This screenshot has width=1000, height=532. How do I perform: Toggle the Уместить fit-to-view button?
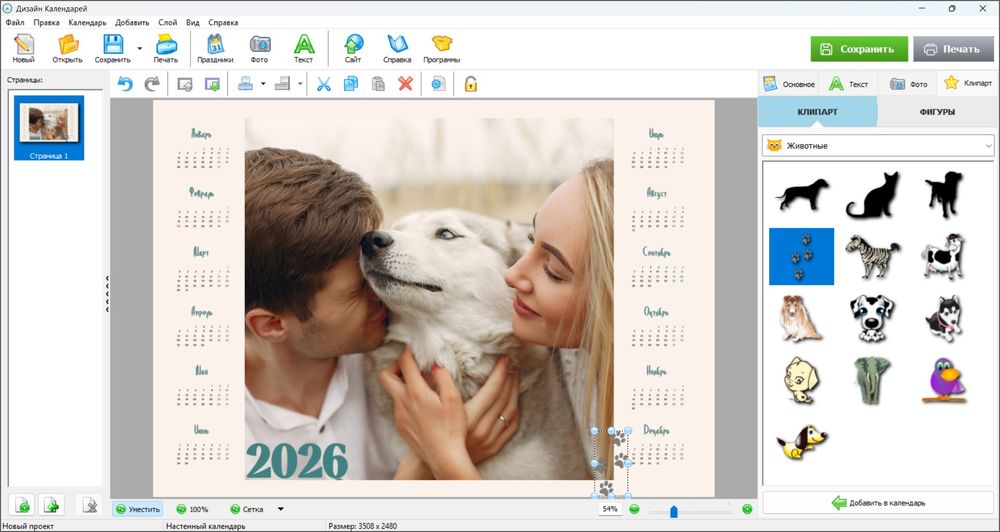[x=137, y=509]
